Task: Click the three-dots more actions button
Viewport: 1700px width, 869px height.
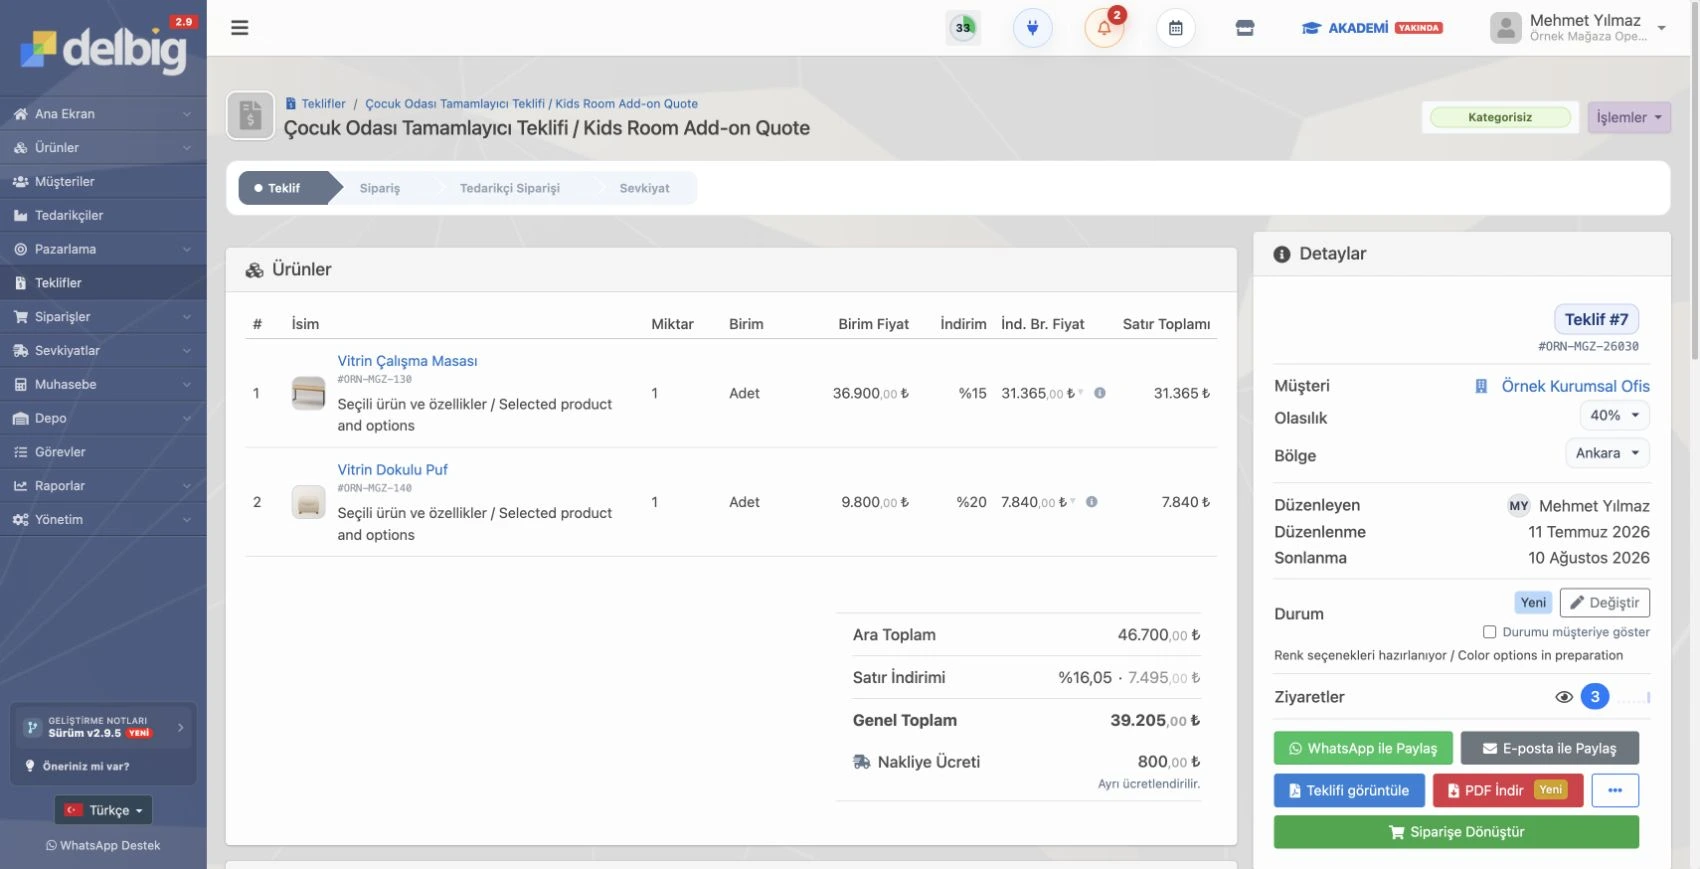Action: (1615, 790)
